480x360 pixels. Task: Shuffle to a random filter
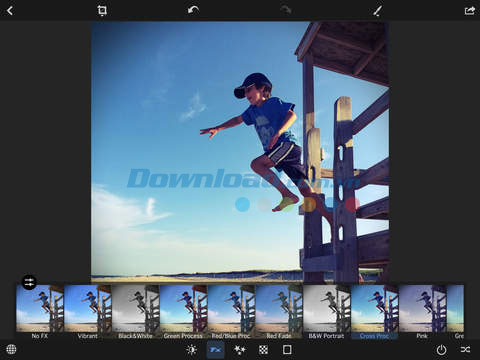click(465, 349)
